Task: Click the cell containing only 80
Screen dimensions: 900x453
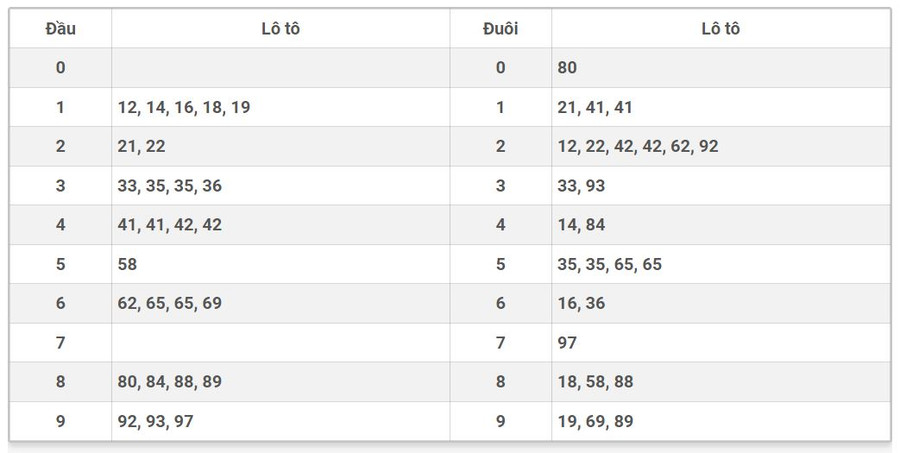Action: click(567, 68)
